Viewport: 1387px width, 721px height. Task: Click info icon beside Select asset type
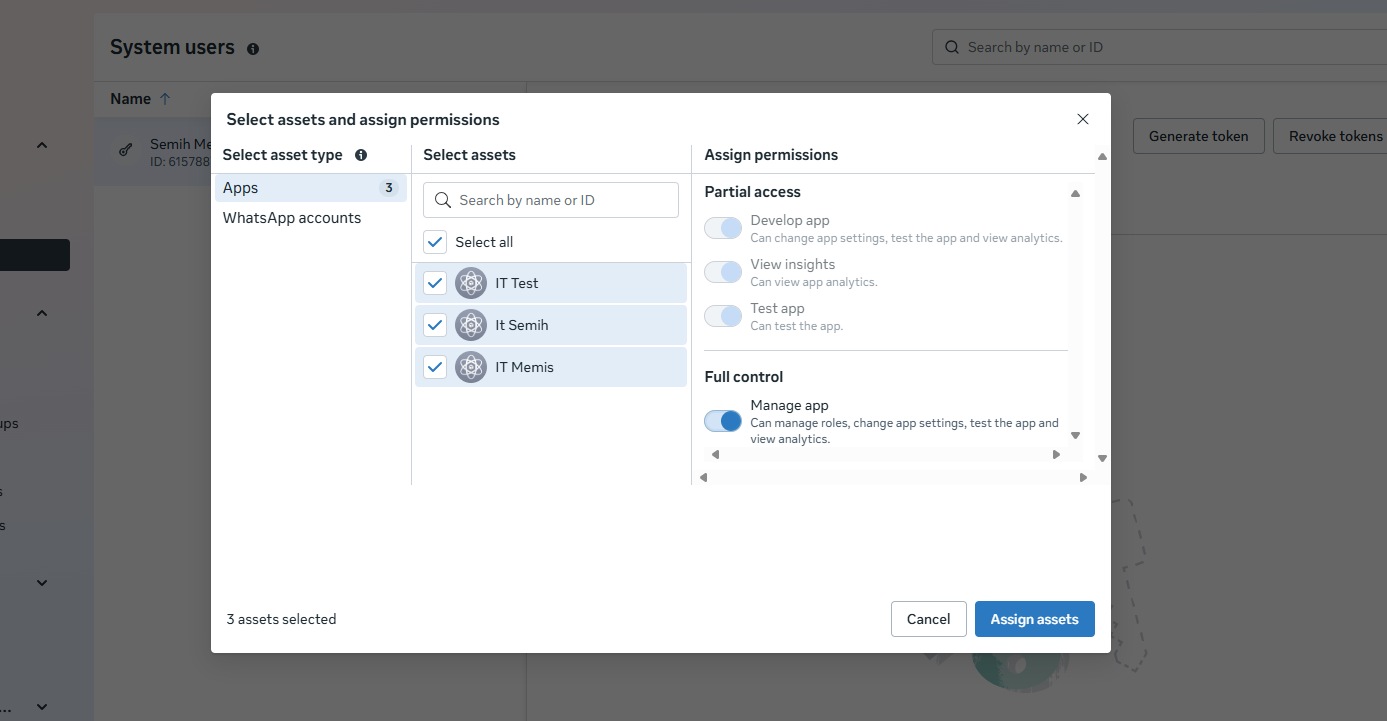coord(361,155)
